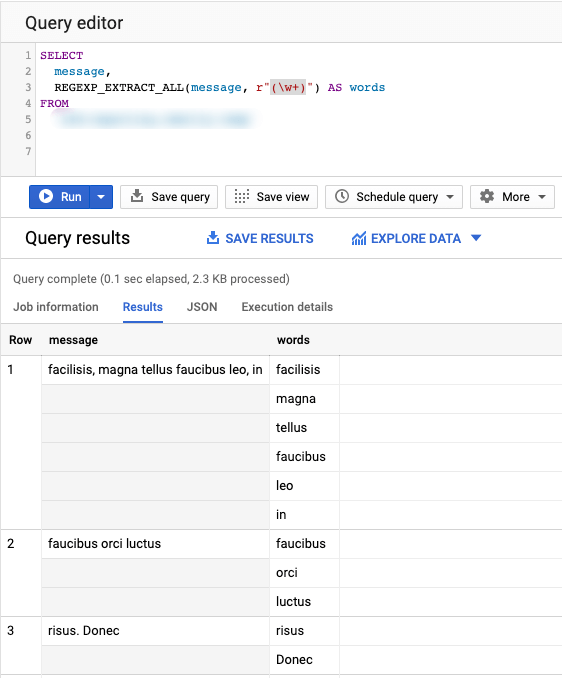This screenshot has height=678, width=562.
Task: Click the SELECT keyword in the editor
Action: click(x=61, y=55)
